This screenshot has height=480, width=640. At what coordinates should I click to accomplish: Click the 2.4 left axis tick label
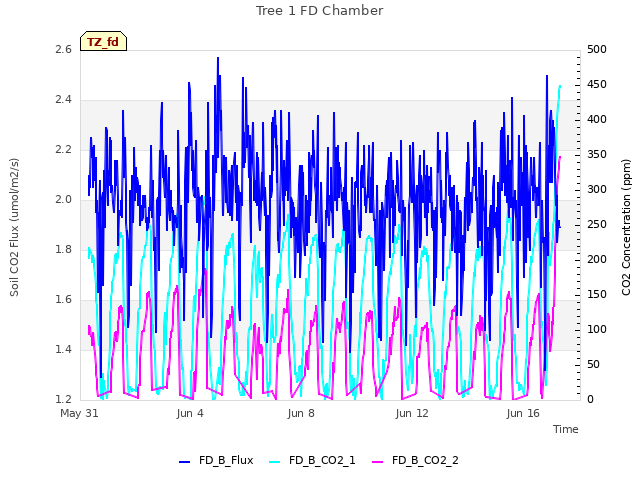[x=64, y=100]
